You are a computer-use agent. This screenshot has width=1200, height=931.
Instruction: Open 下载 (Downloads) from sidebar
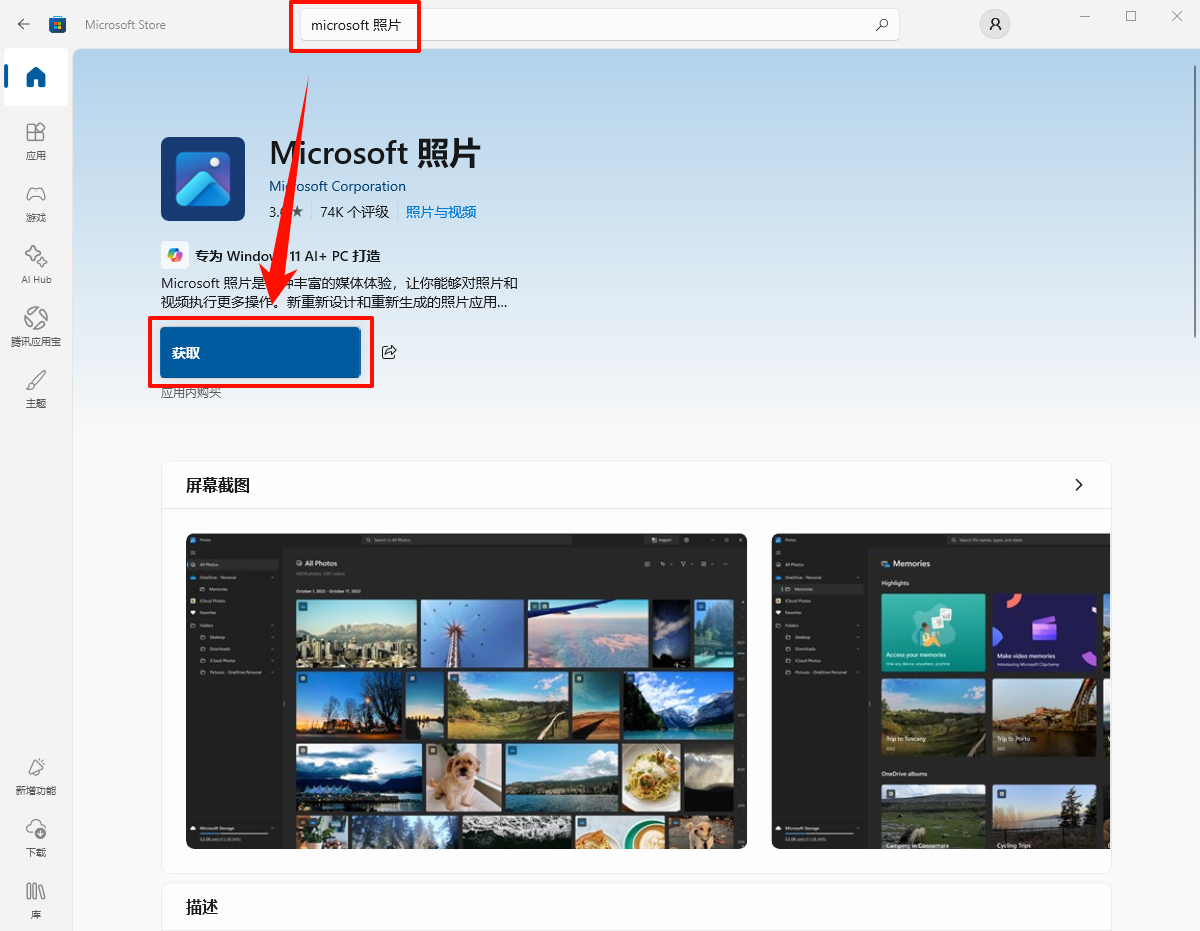(35, 840)
